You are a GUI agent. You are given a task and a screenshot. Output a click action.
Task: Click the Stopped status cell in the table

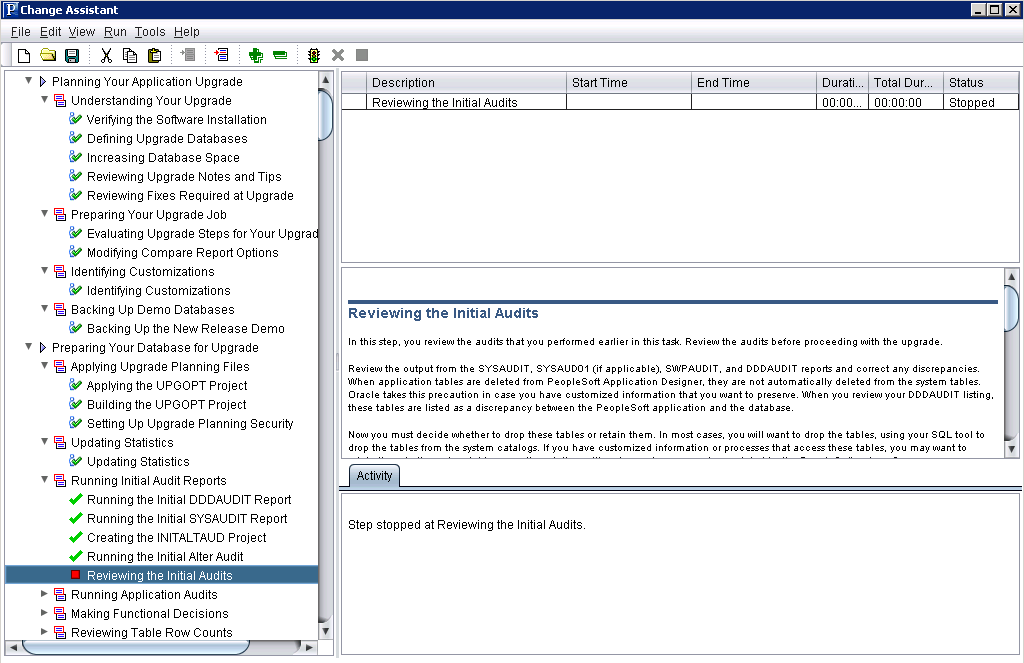(x=981, y=102)
